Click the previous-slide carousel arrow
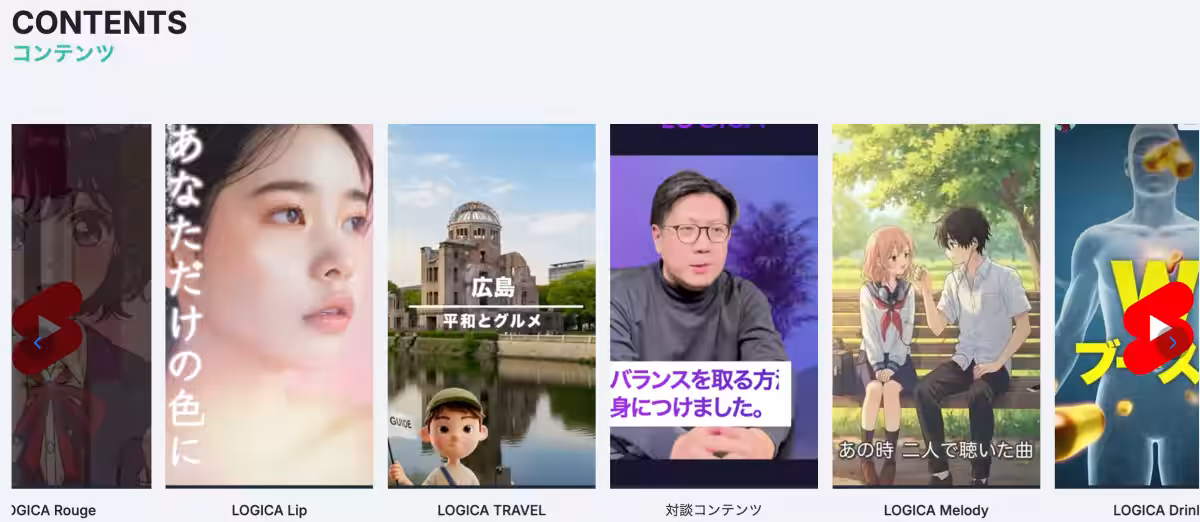Screen dimensions: 1200x522 pyautogui.click(x=38, y=342)
